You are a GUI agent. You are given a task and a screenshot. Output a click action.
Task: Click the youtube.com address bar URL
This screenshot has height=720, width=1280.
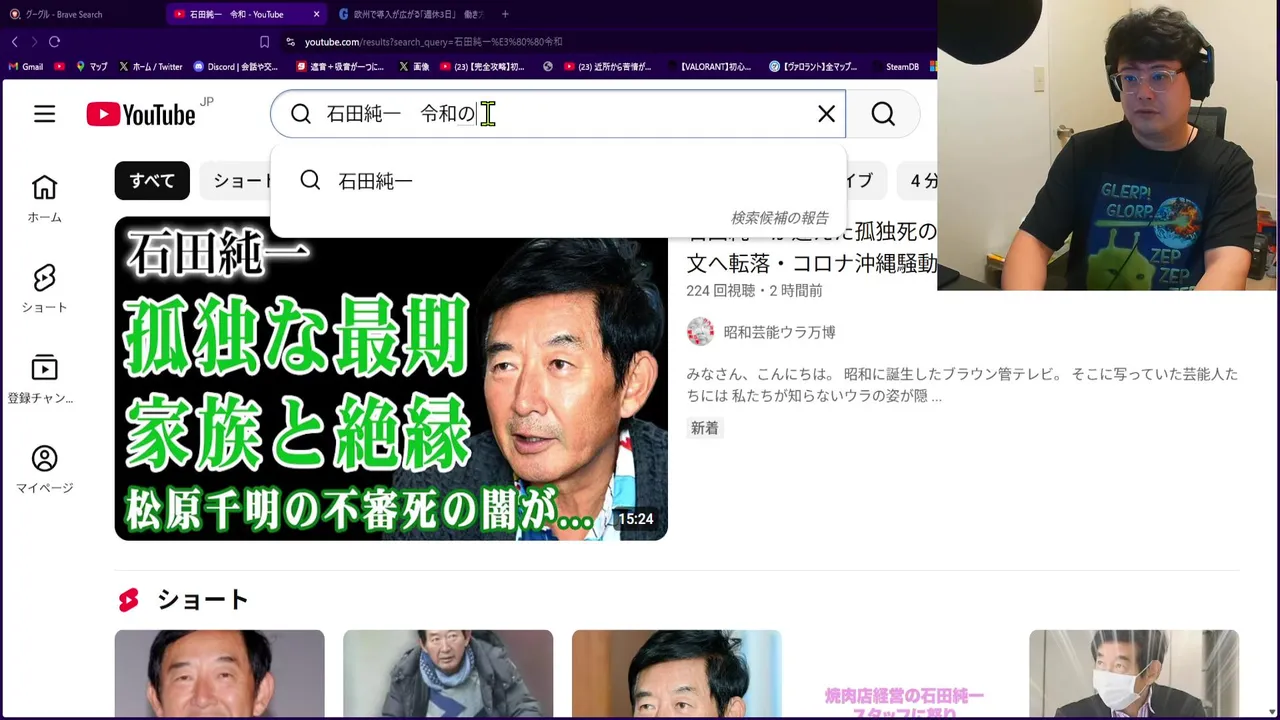(434, 42)
